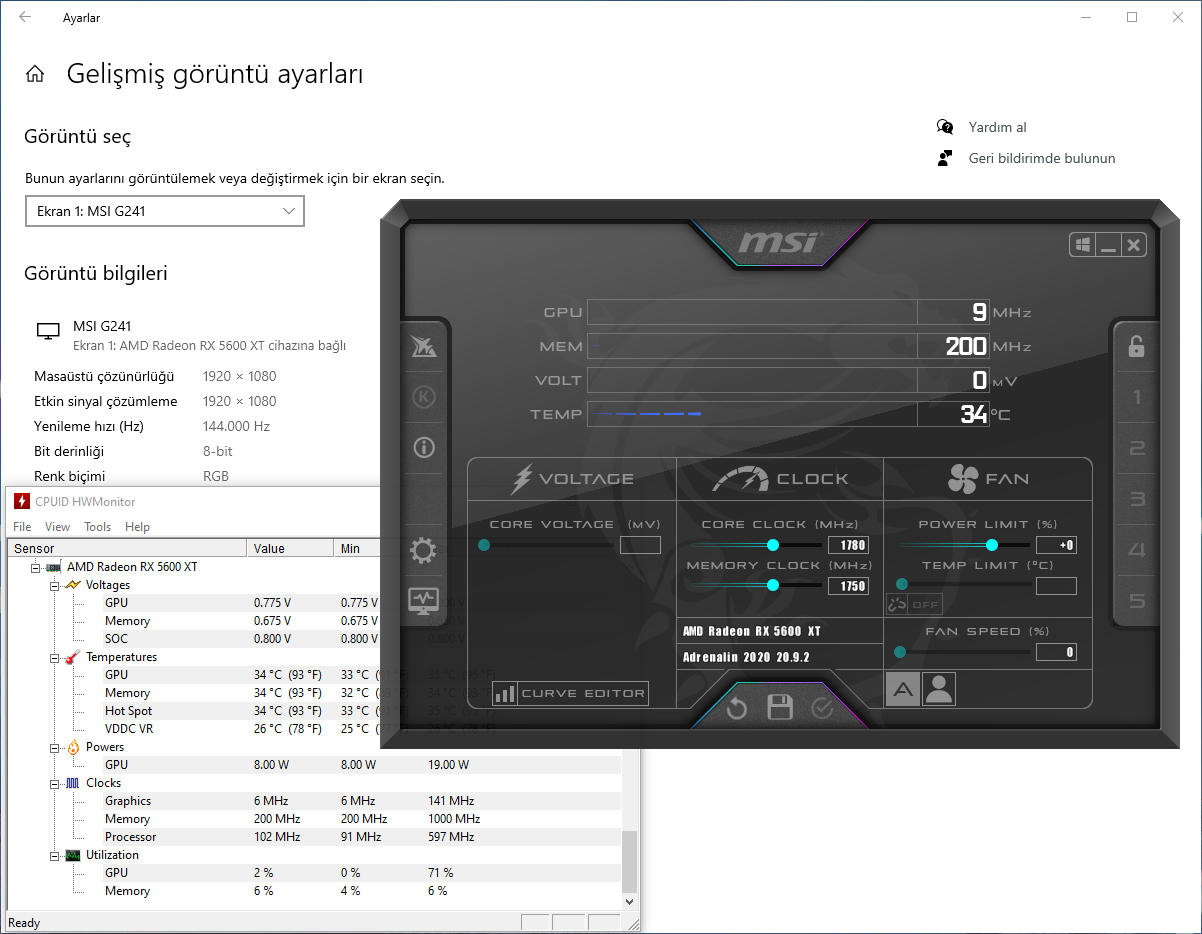Image resolution: width=1202 pixels, height=934 pixels.
Task: Collapse the Utilization tree node
Action: pyautogui.click(x=55, y=855)
